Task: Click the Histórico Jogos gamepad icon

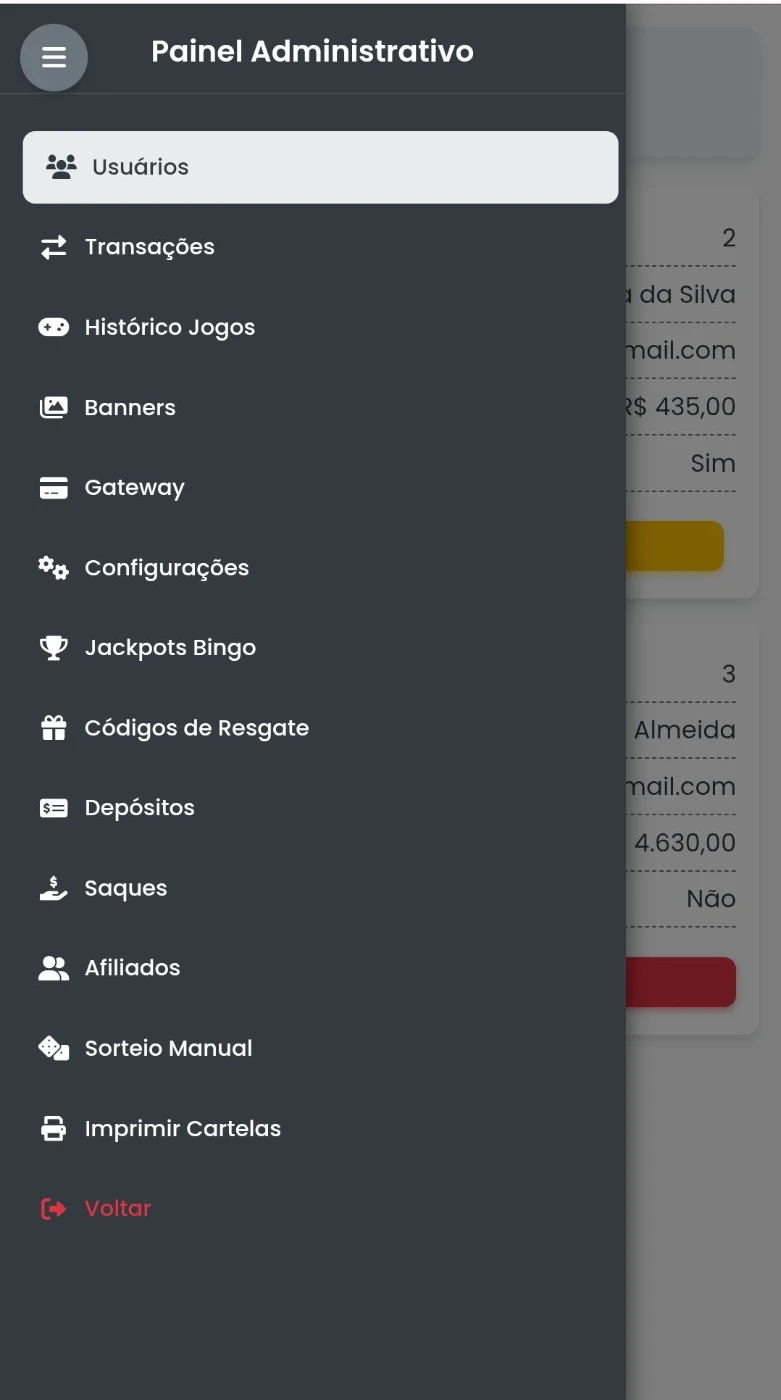Action: tap(53, 327)
